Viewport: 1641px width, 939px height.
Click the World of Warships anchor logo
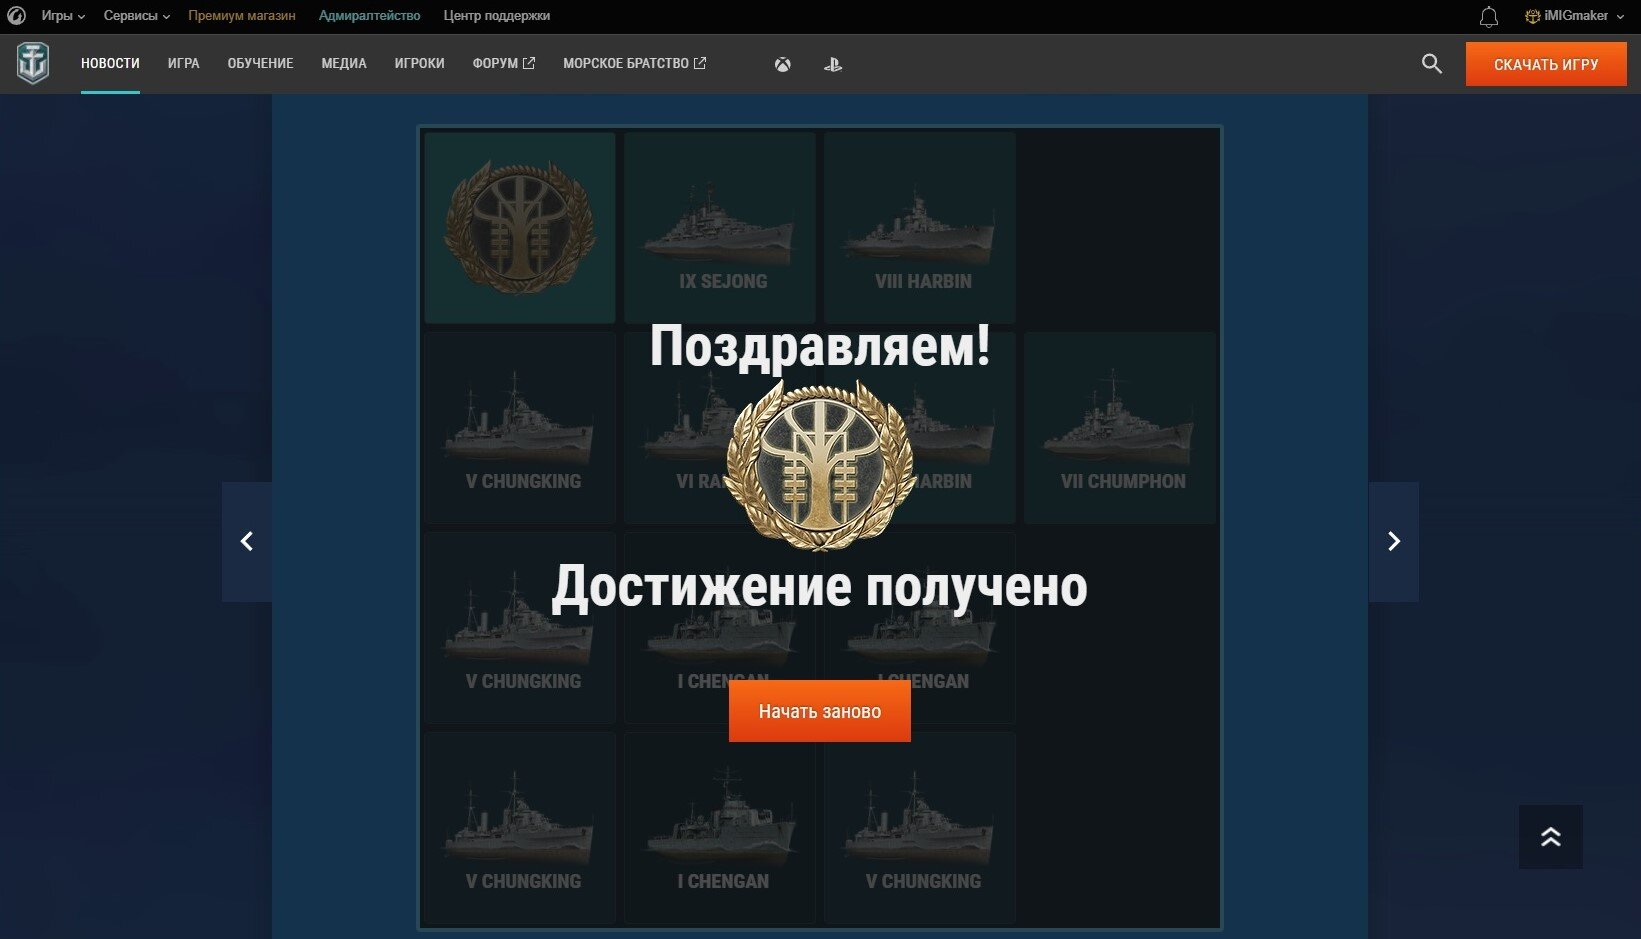click(33, 64)
